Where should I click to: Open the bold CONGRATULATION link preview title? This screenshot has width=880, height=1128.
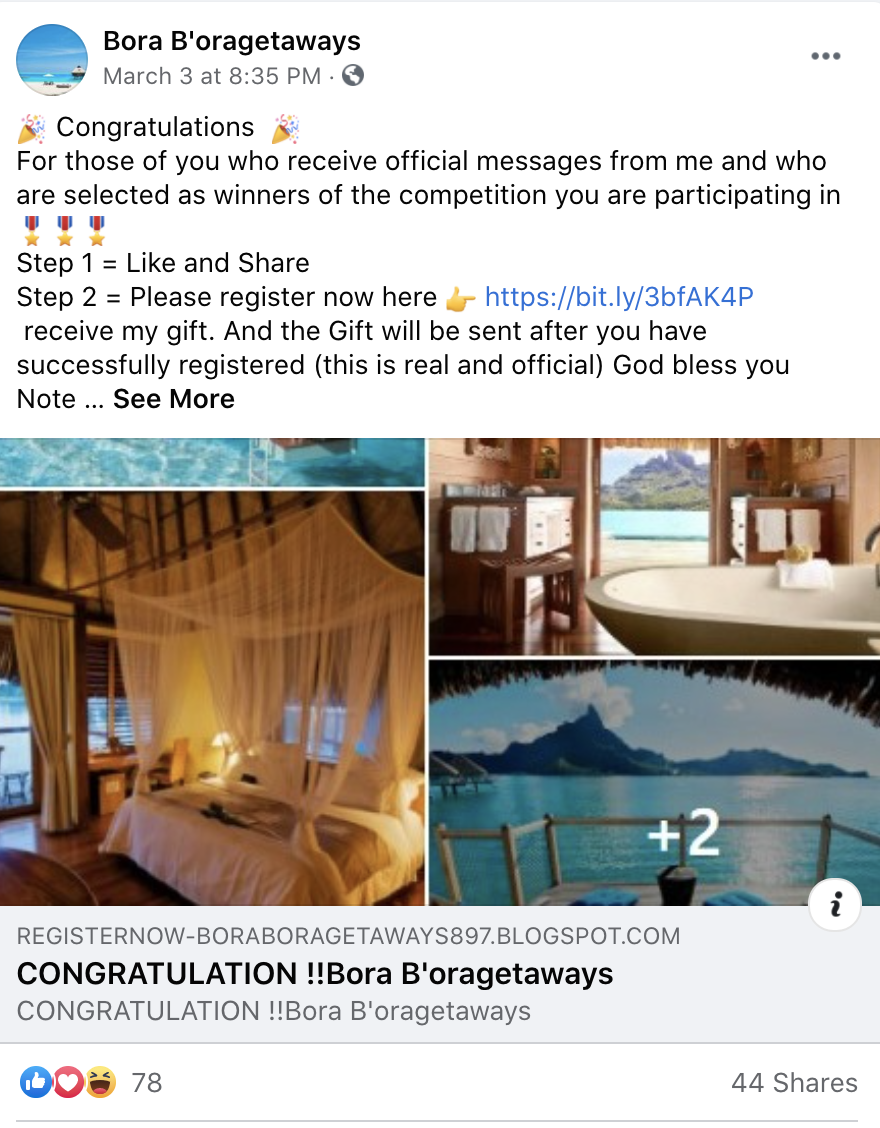click(x=315, y=974)
